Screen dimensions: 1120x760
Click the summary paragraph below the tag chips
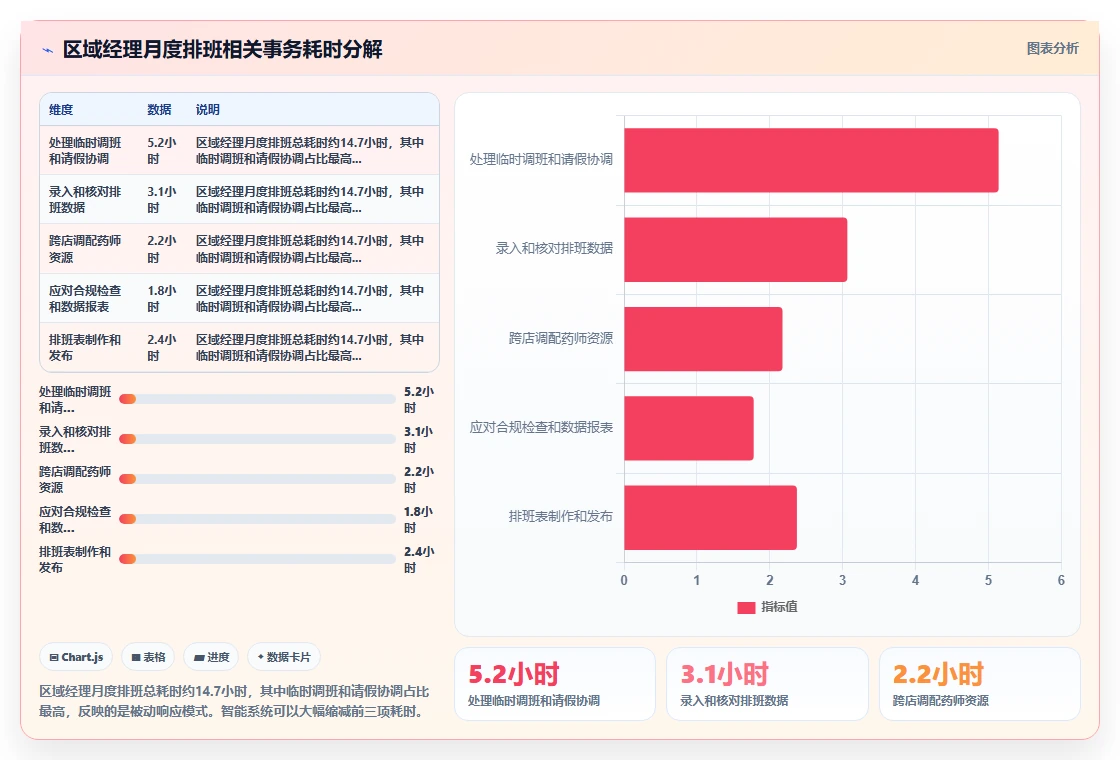tap(235, 701)
